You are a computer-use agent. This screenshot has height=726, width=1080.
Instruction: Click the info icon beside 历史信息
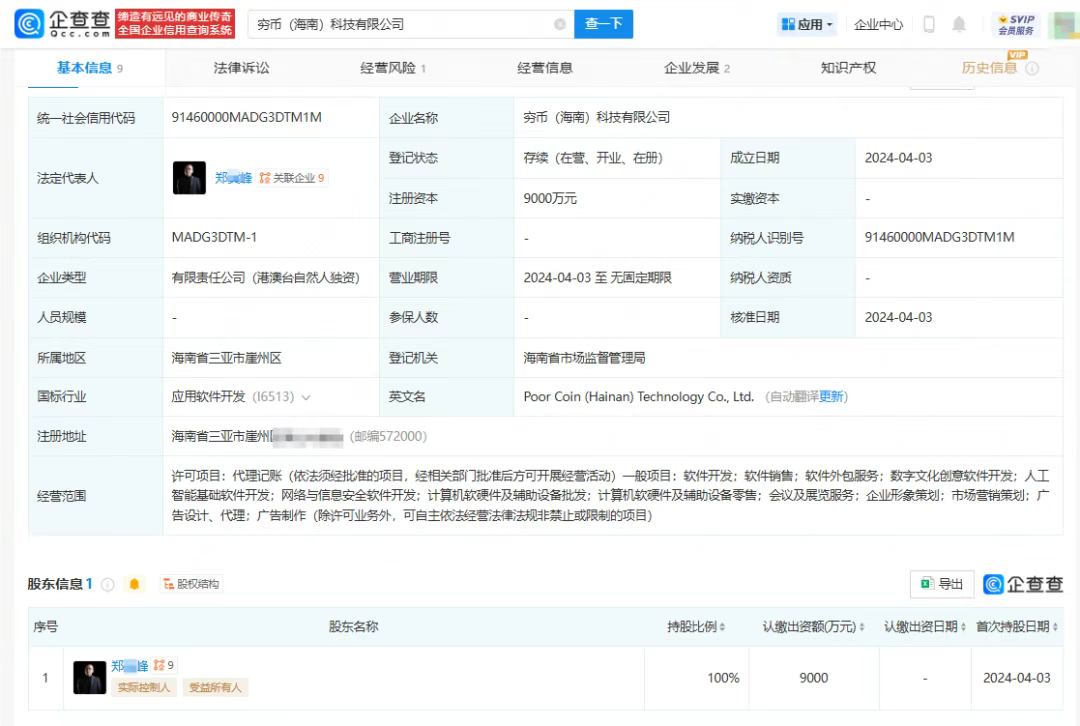[x=1032, y=68]
